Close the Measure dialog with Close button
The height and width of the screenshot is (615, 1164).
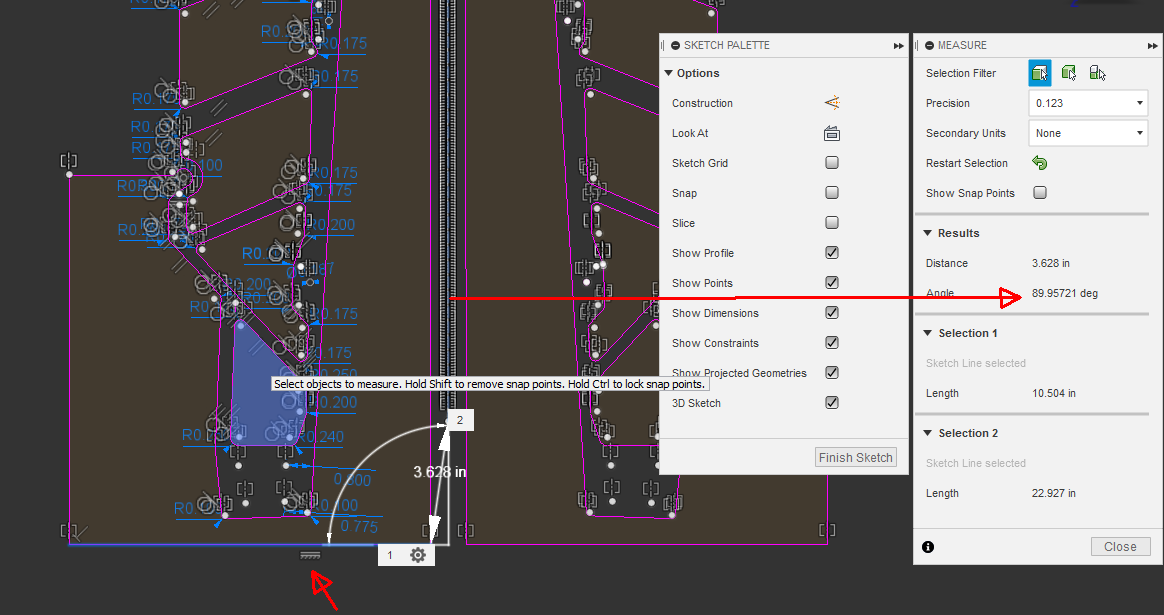[x=1120, y=546]
